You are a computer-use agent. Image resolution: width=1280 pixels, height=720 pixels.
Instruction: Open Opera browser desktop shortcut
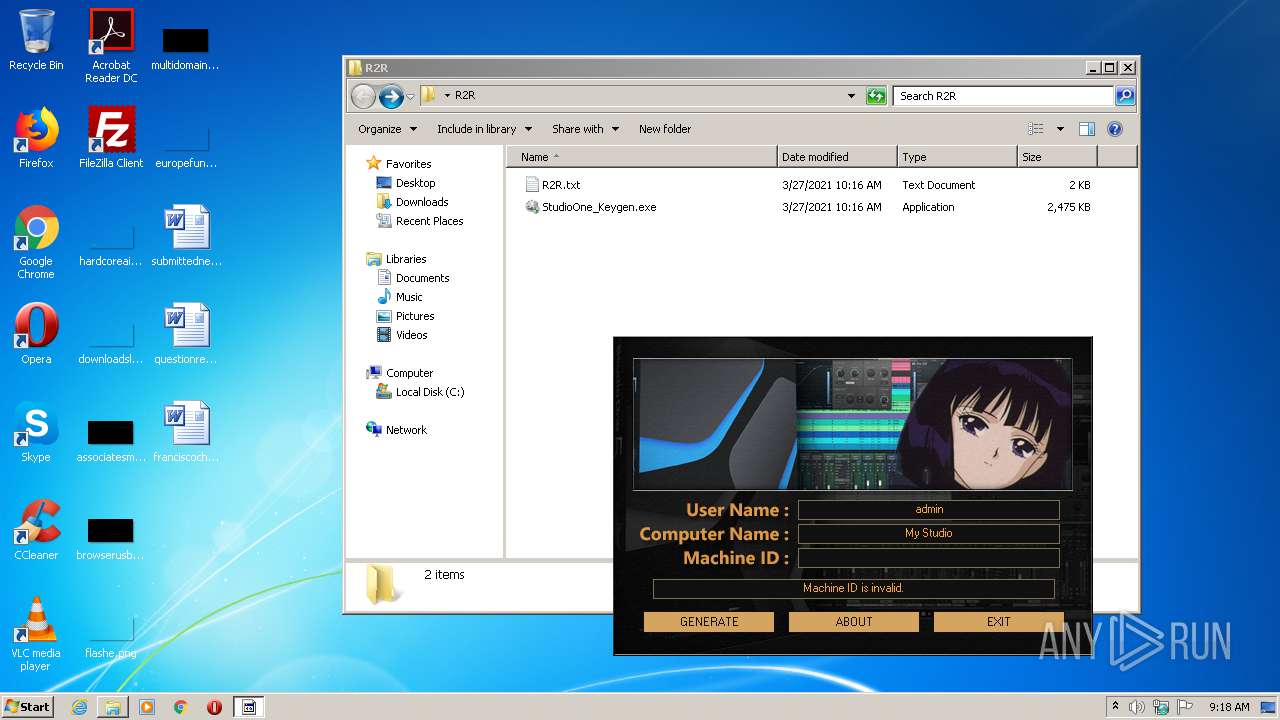36,334
